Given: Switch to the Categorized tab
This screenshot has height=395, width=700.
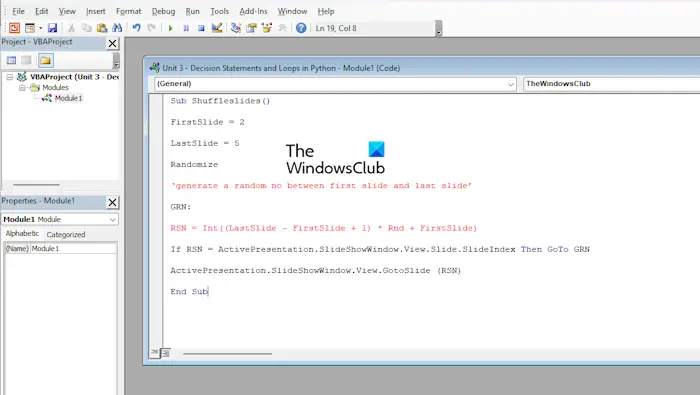Looking at the screenshot, I should tap(66, 234).
